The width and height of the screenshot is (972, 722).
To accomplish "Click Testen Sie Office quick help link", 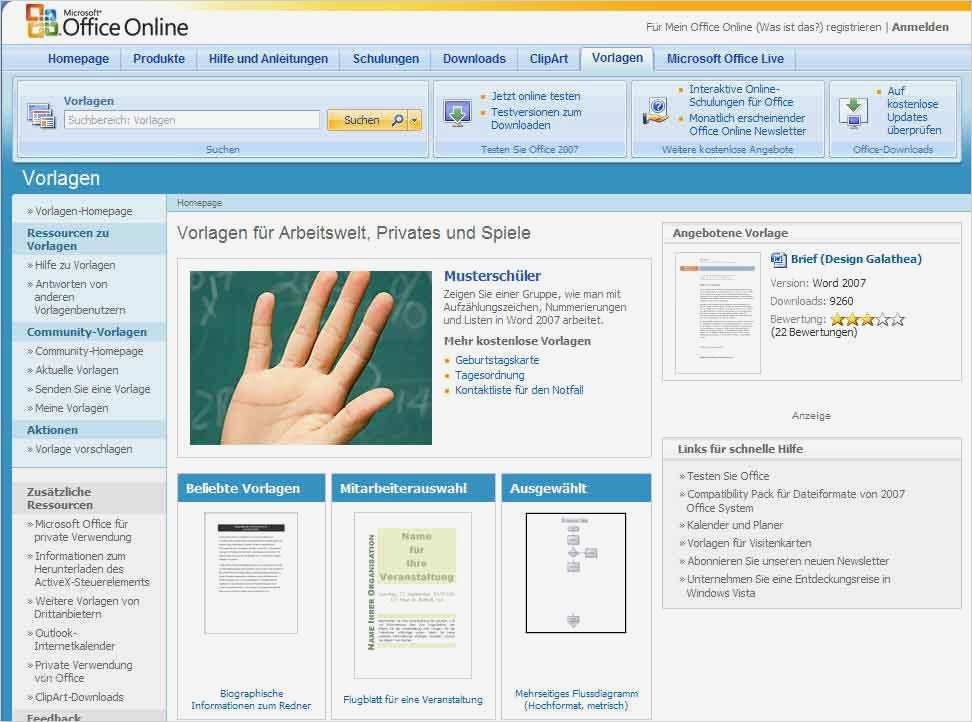I will tap(728, 476).
